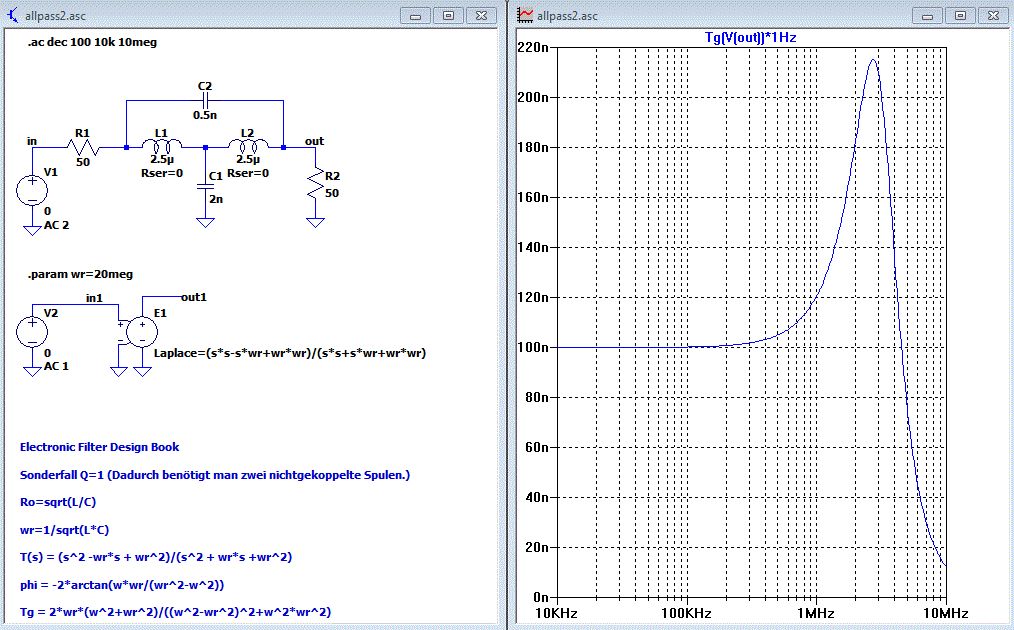The image size is (1014, 630).
Task: Click the 'out' net label
Action: [x=314, y=141]
